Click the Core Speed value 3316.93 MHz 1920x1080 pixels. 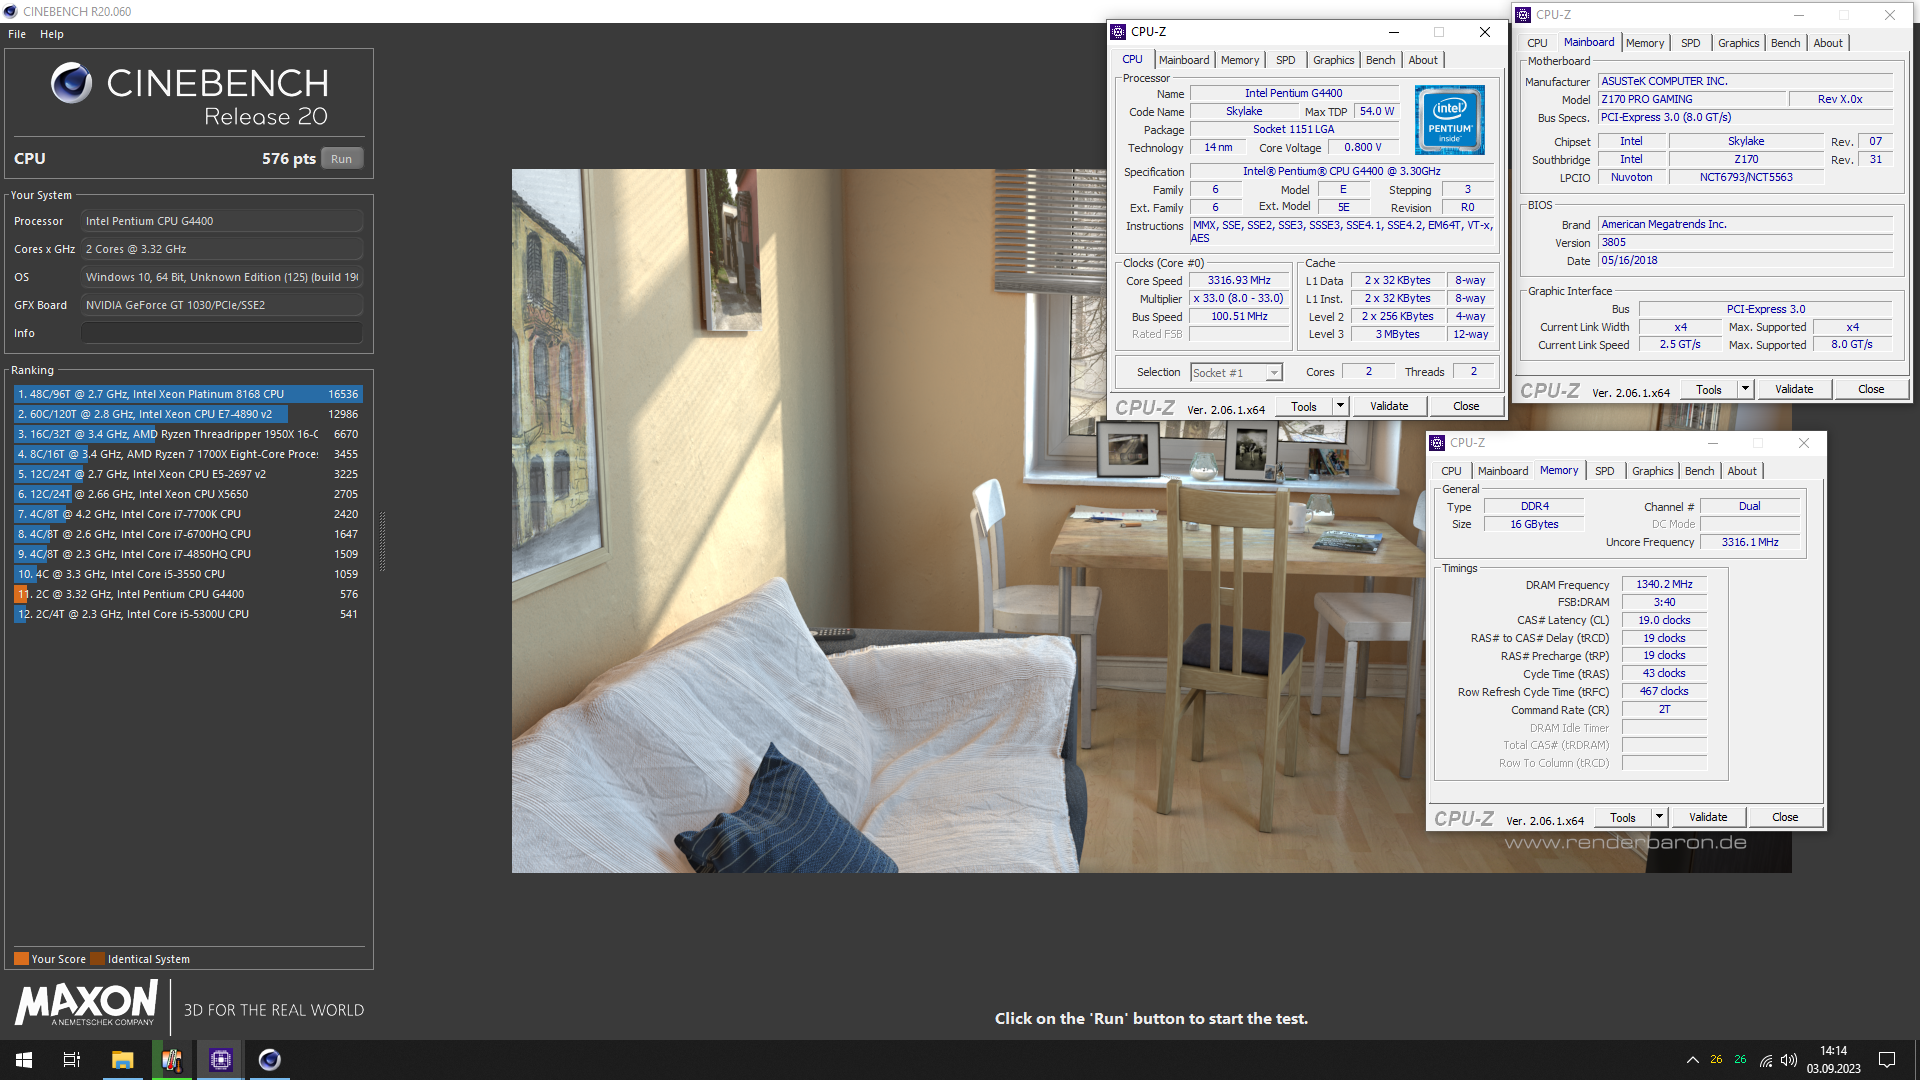[1239, 280]
